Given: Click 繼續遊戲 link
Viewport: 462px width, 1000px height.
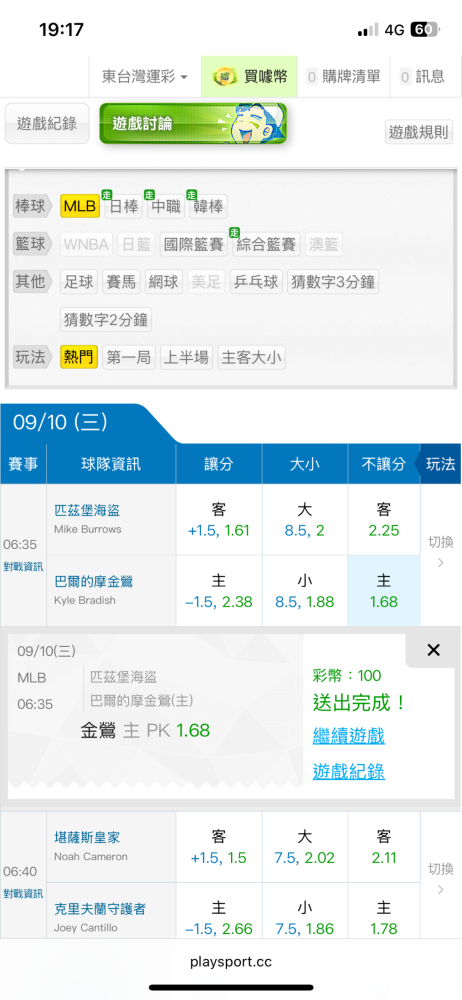Looking at the screenshot, I should [348, 736].
